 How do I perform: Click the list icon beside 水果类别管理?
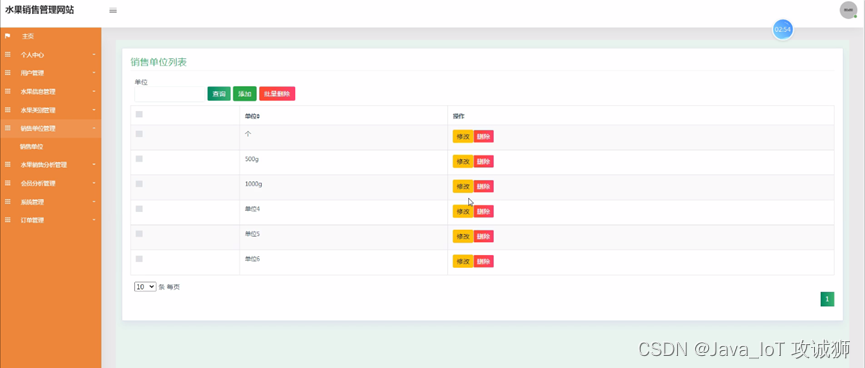pyautogui.click(x=8, y=110)
